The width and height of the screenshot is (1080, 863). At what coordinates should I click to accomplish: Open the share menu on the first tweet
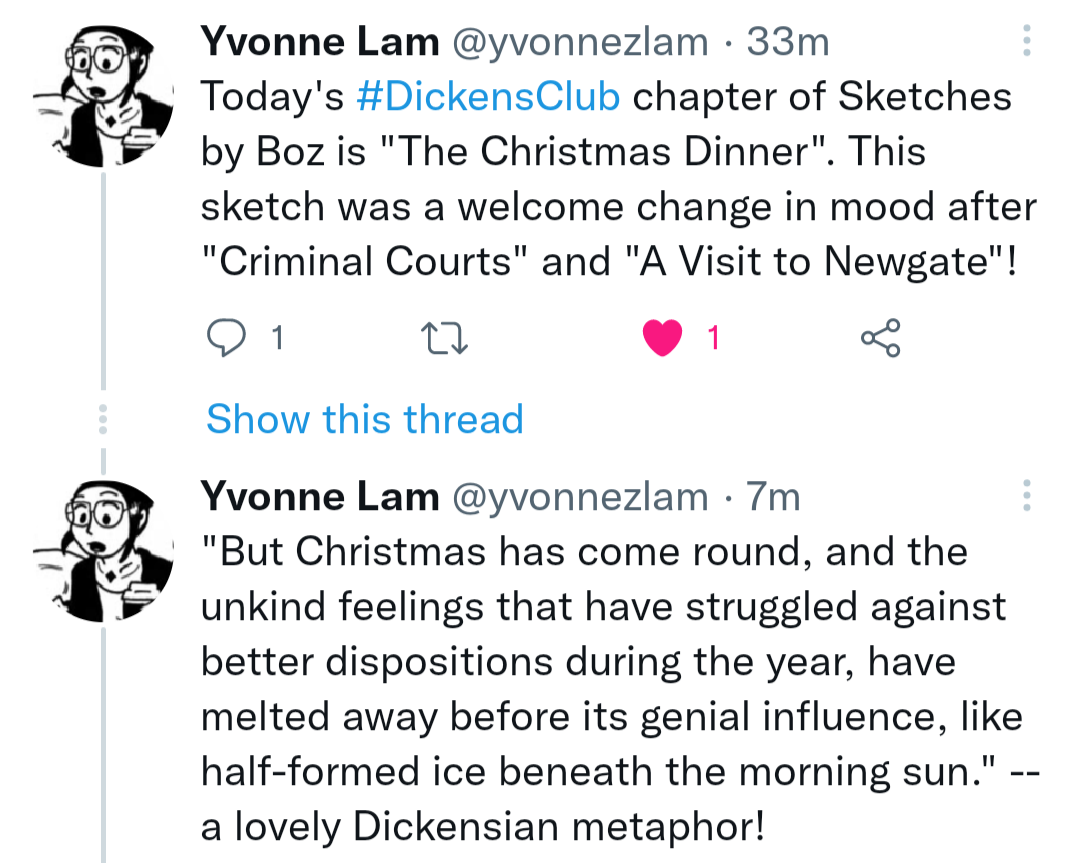click(880, 338)
